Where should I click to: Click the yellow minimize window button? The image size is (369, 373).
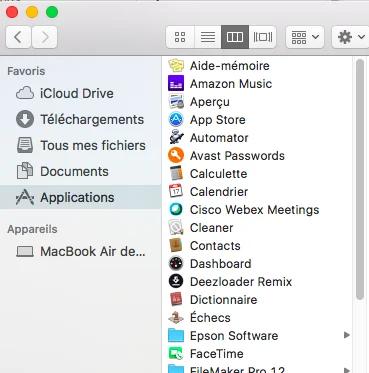(x=32, y=12)
